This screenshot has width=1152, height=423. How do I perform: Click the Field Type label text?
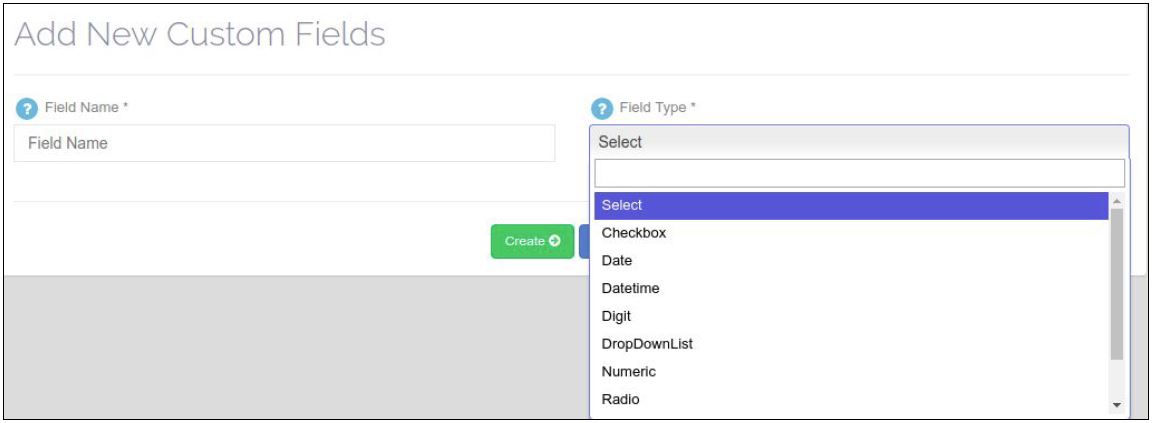click(657, 108)
